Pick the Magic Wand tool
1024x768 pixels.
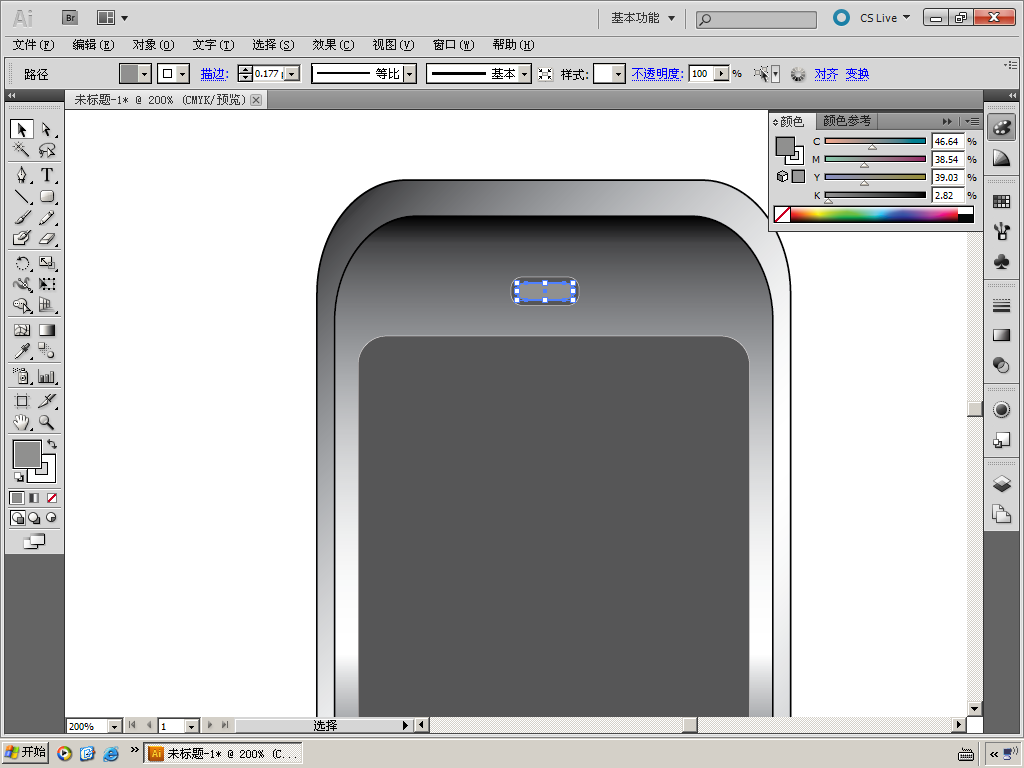pos(22,151)
